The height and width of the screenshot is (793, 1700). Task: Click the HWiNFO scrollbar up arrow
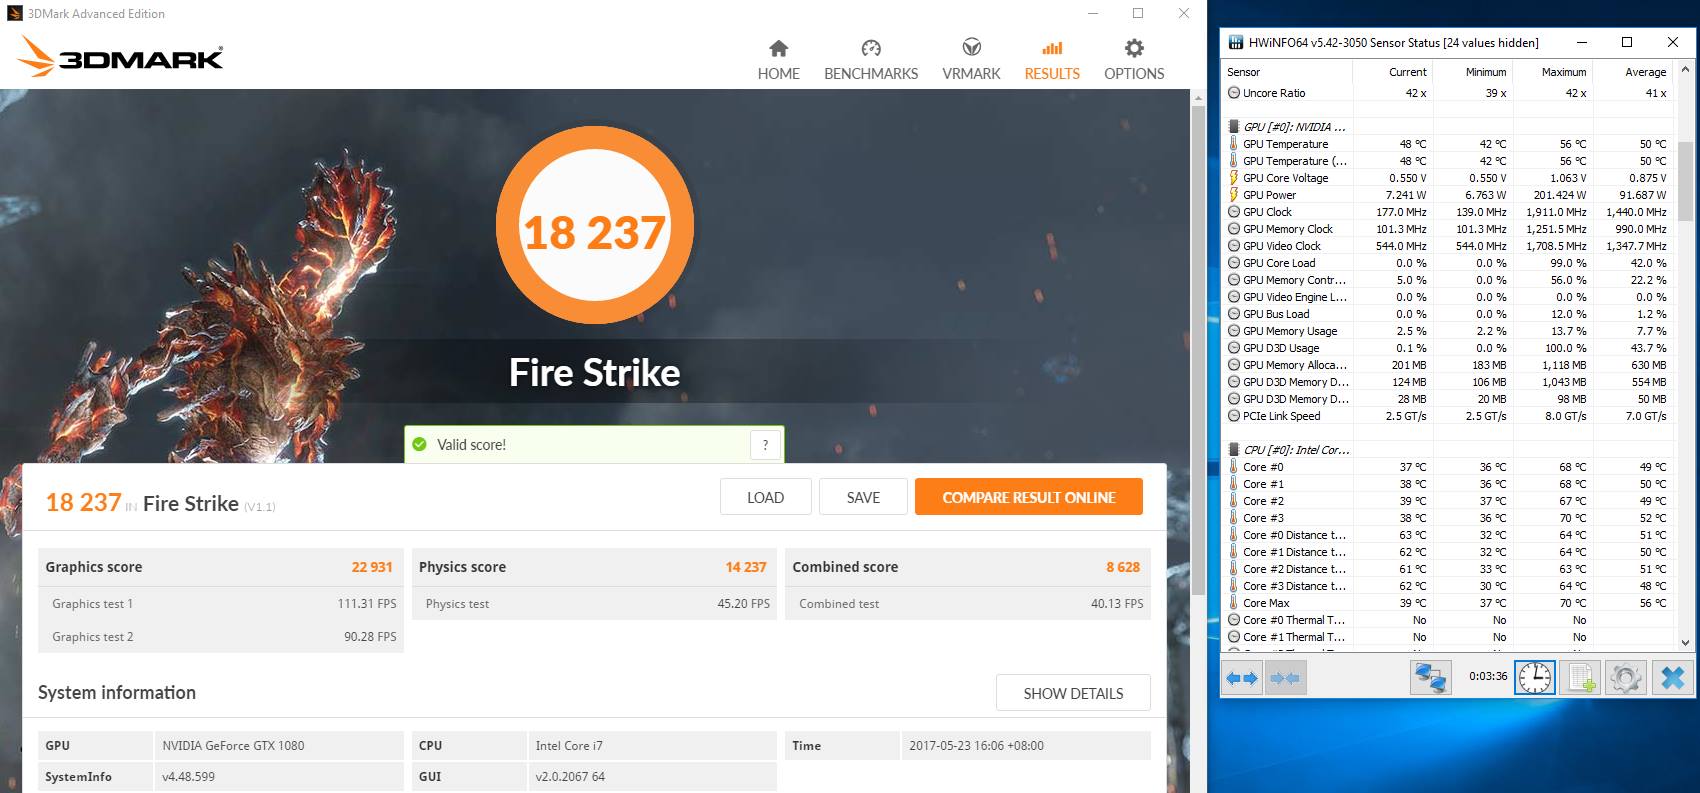[x=1685, y=70]
